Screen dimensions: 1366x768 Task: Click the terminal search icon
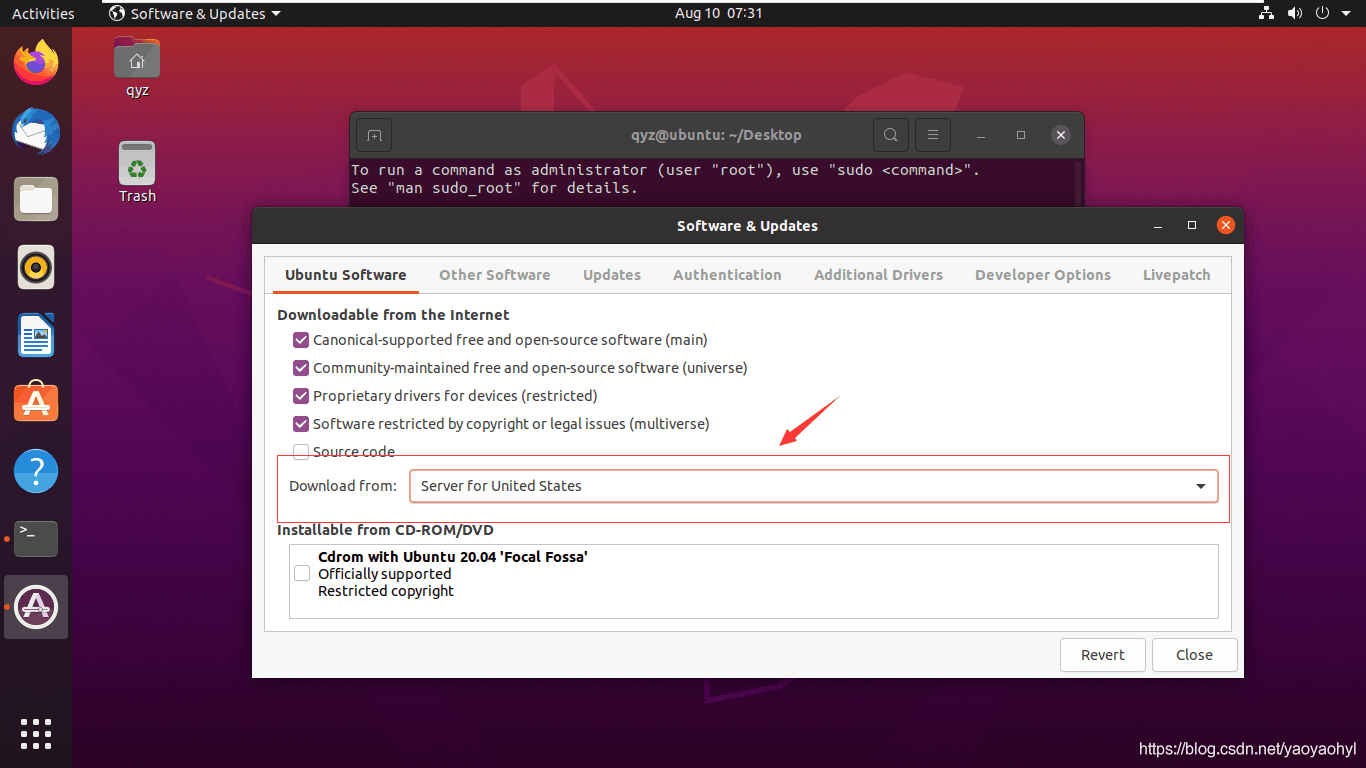click(890, 135)
